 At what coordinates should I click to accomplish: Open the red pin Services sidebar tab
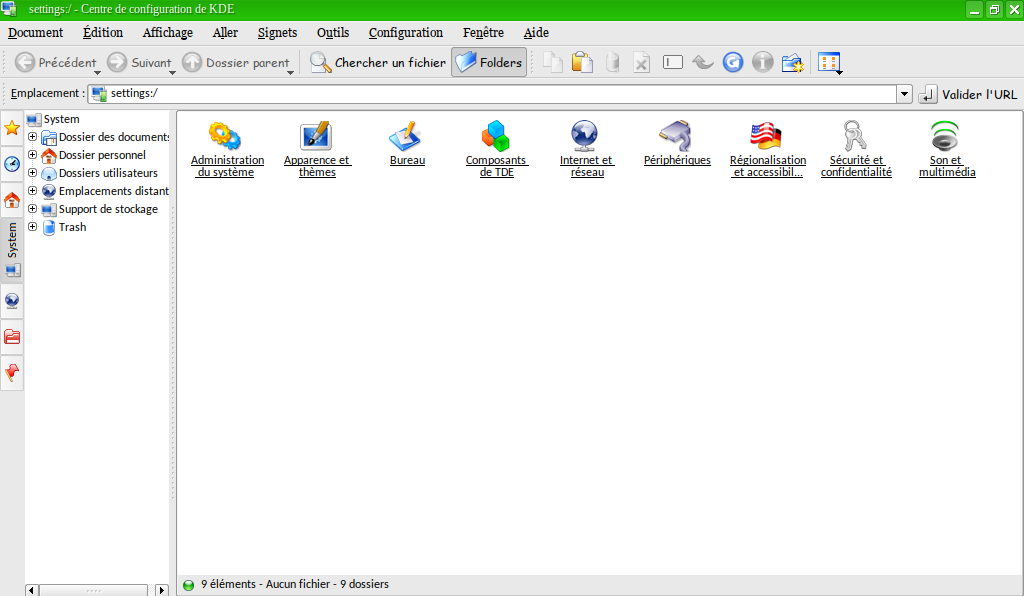[12, 373]
